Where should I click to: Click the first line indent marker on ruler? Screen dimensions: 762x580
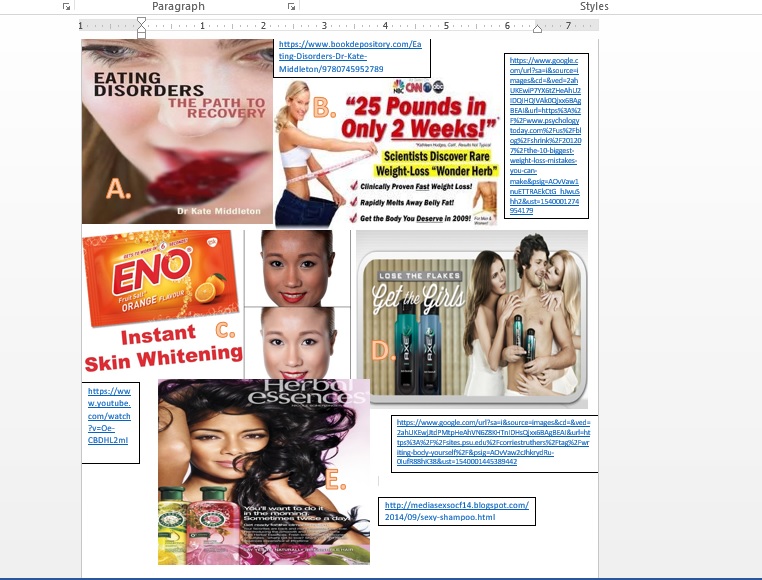pyautogui.click(x=141, y=21)
